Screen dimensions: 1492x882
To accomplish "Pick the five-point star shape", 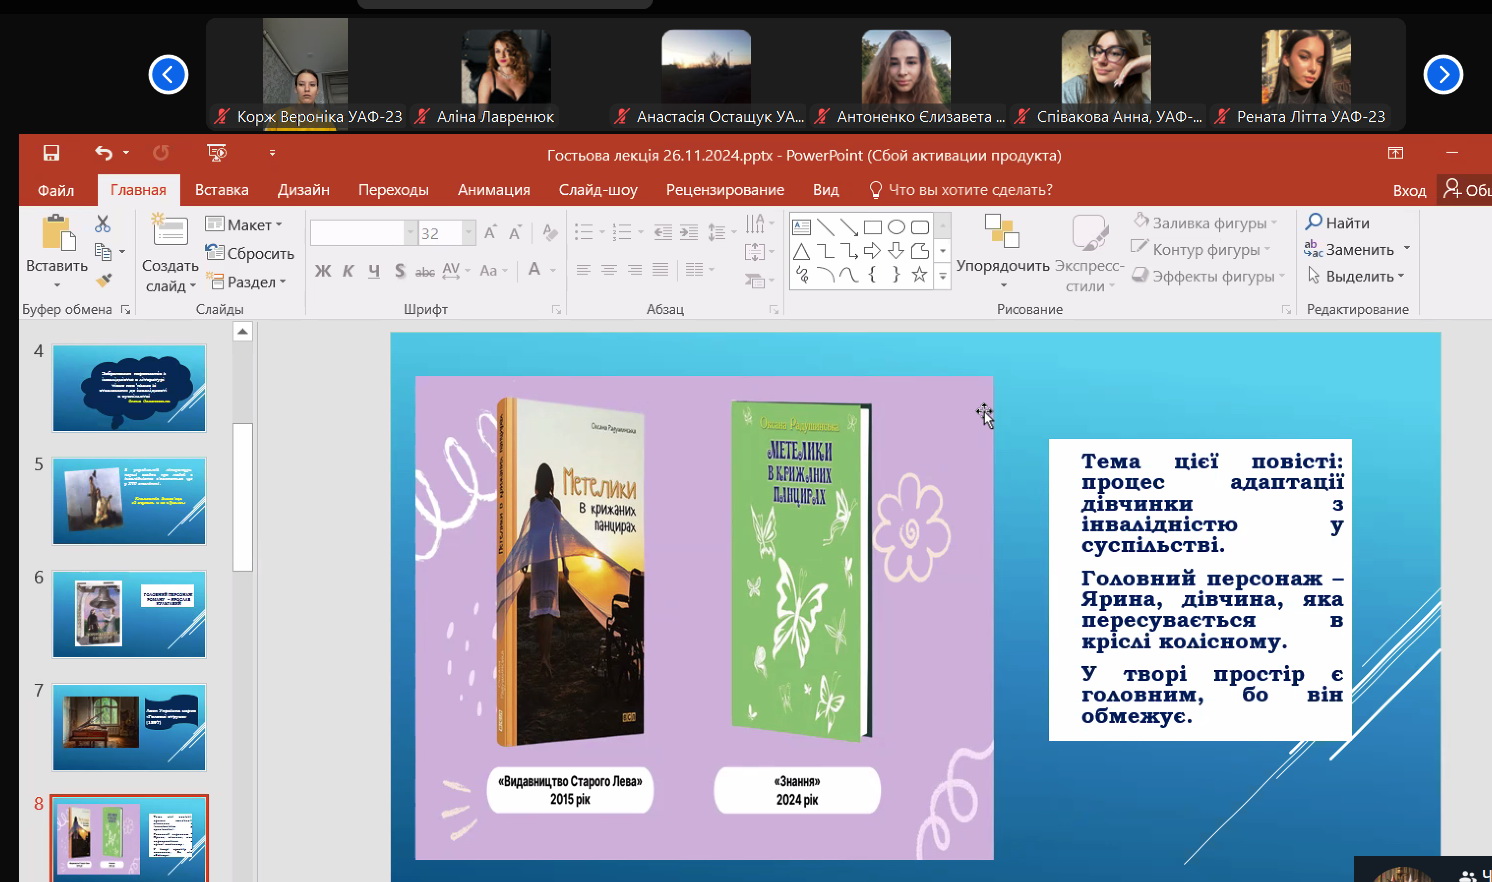I will [919, 274].
